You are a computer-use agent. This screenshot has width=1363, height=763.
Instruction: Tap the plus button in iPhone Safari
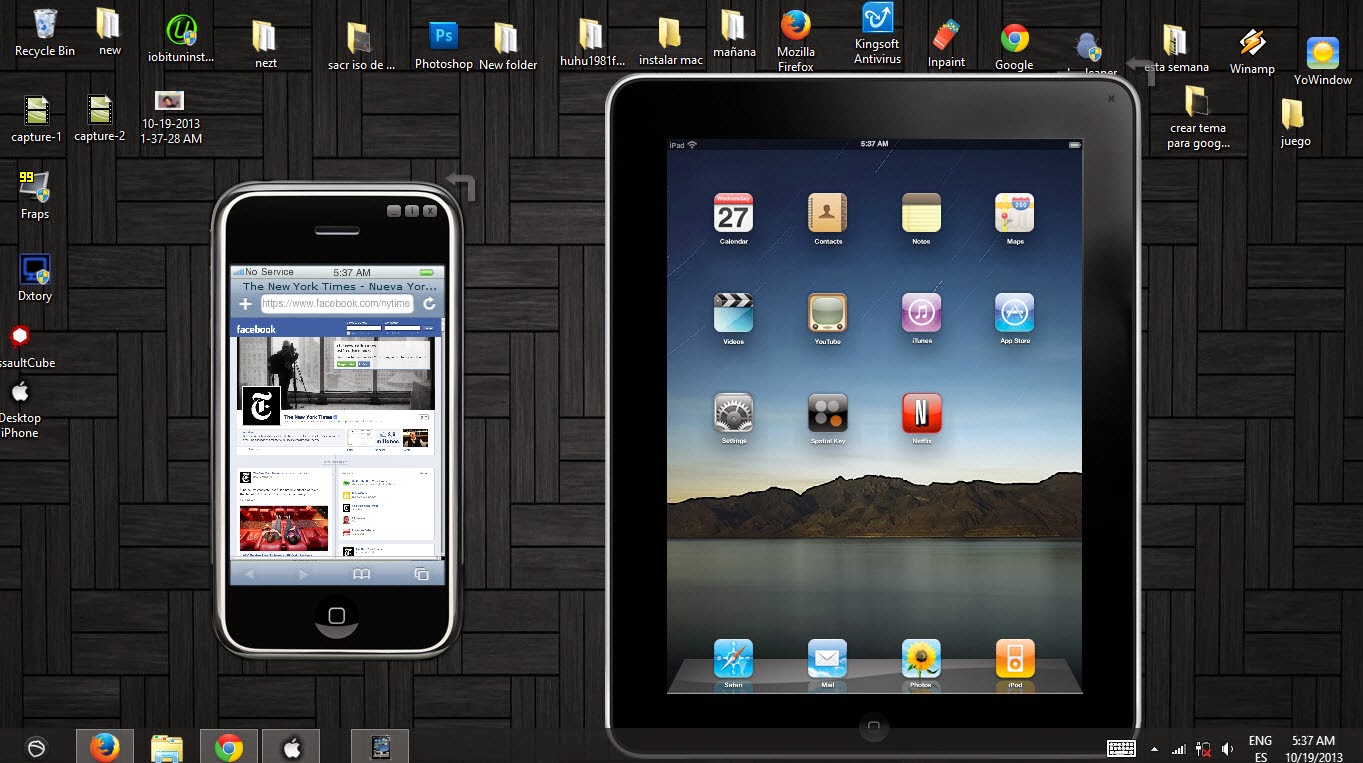(x=245, y=304)
